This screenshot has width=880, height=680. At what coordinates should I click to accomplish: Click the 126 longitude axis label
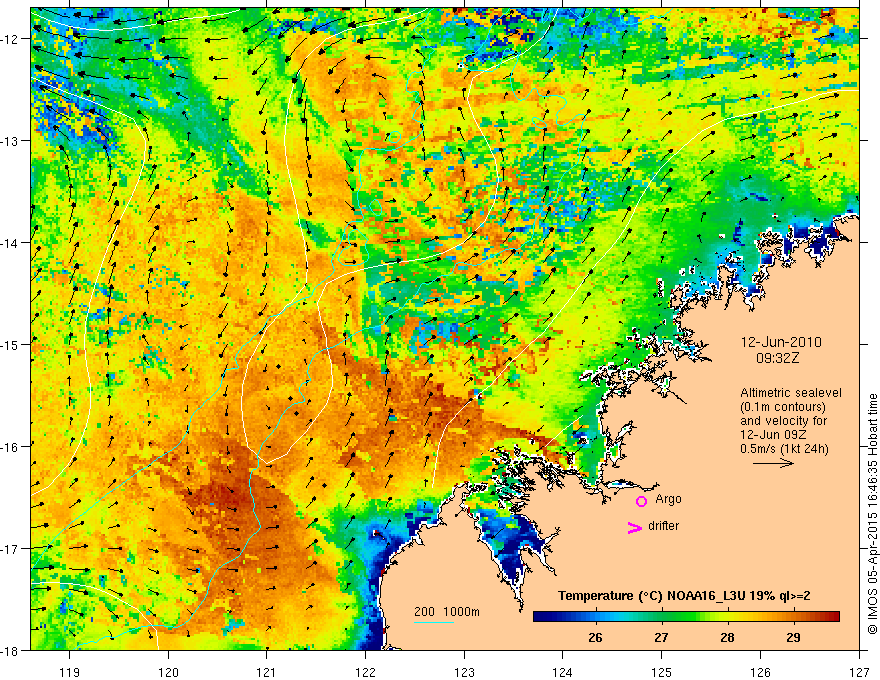point(760,672)
